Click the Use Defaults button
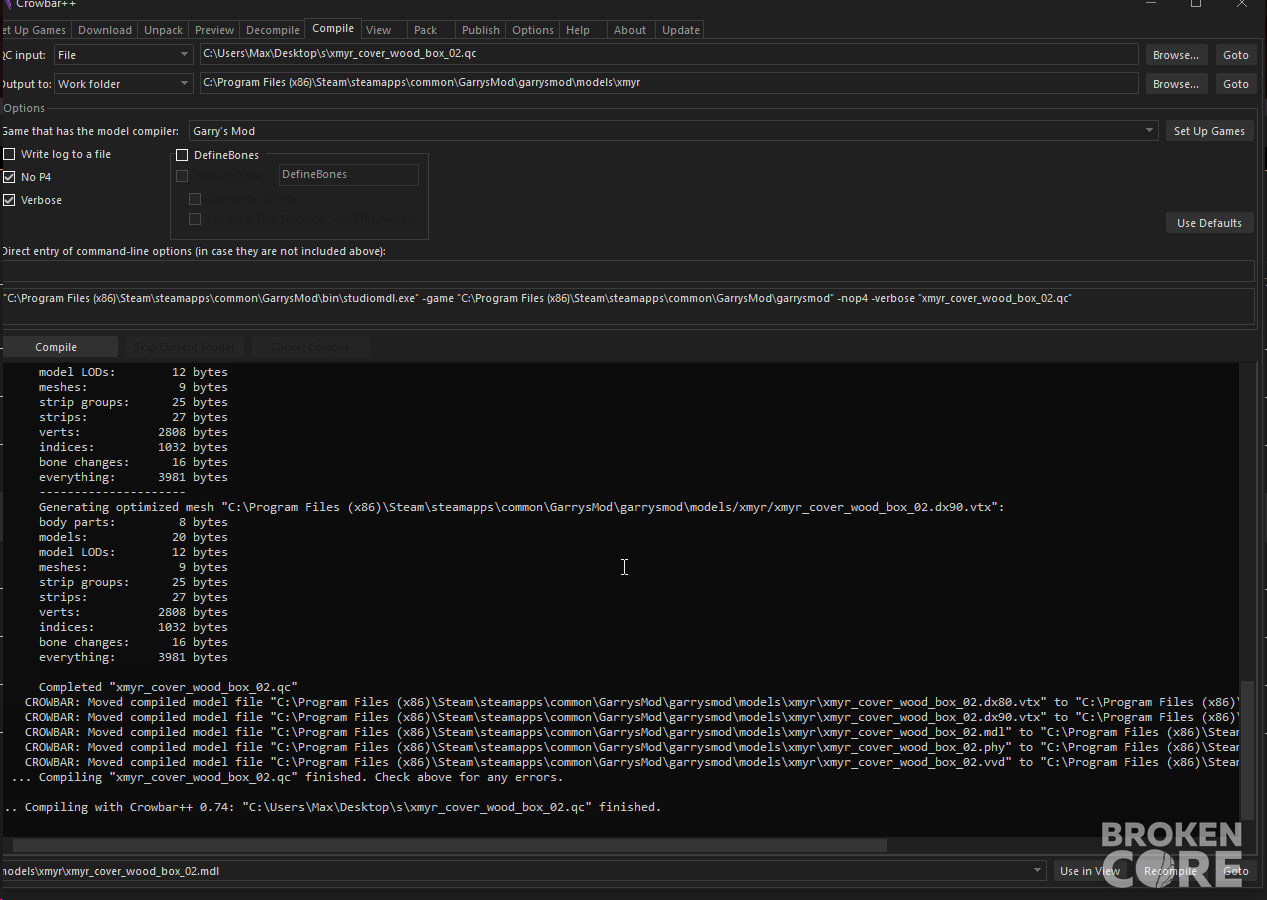The image size is (1267, 900). pos(1209,223)
